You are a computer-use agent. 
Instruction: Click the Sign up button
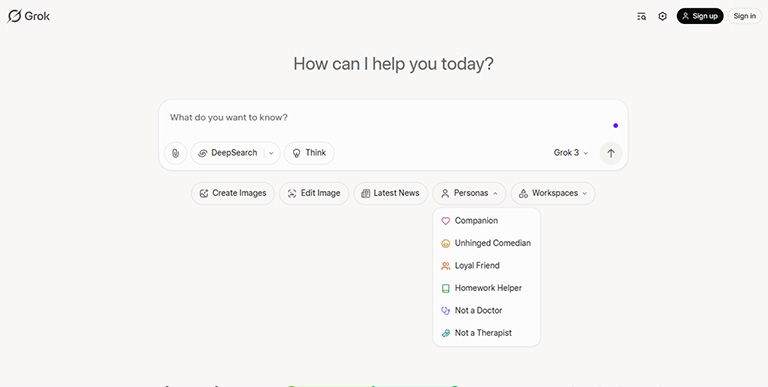pos(700,16)
